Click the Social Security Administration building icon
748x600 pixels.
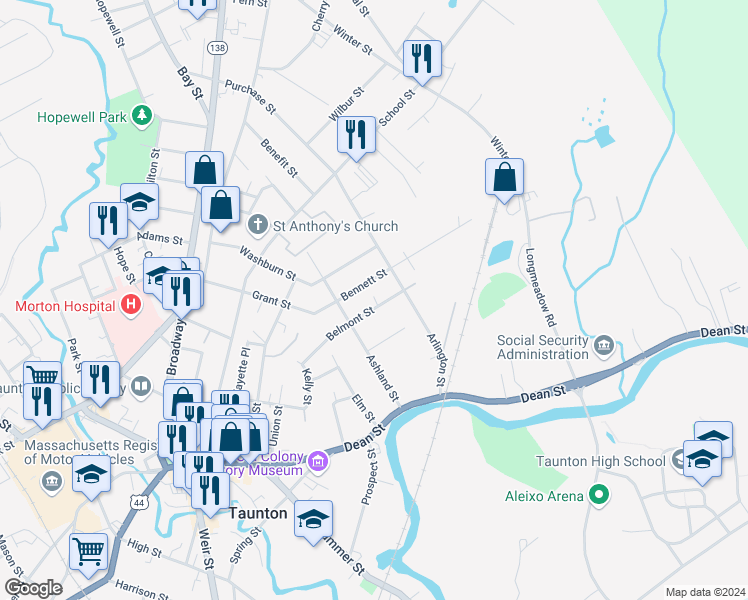point(604,346)
